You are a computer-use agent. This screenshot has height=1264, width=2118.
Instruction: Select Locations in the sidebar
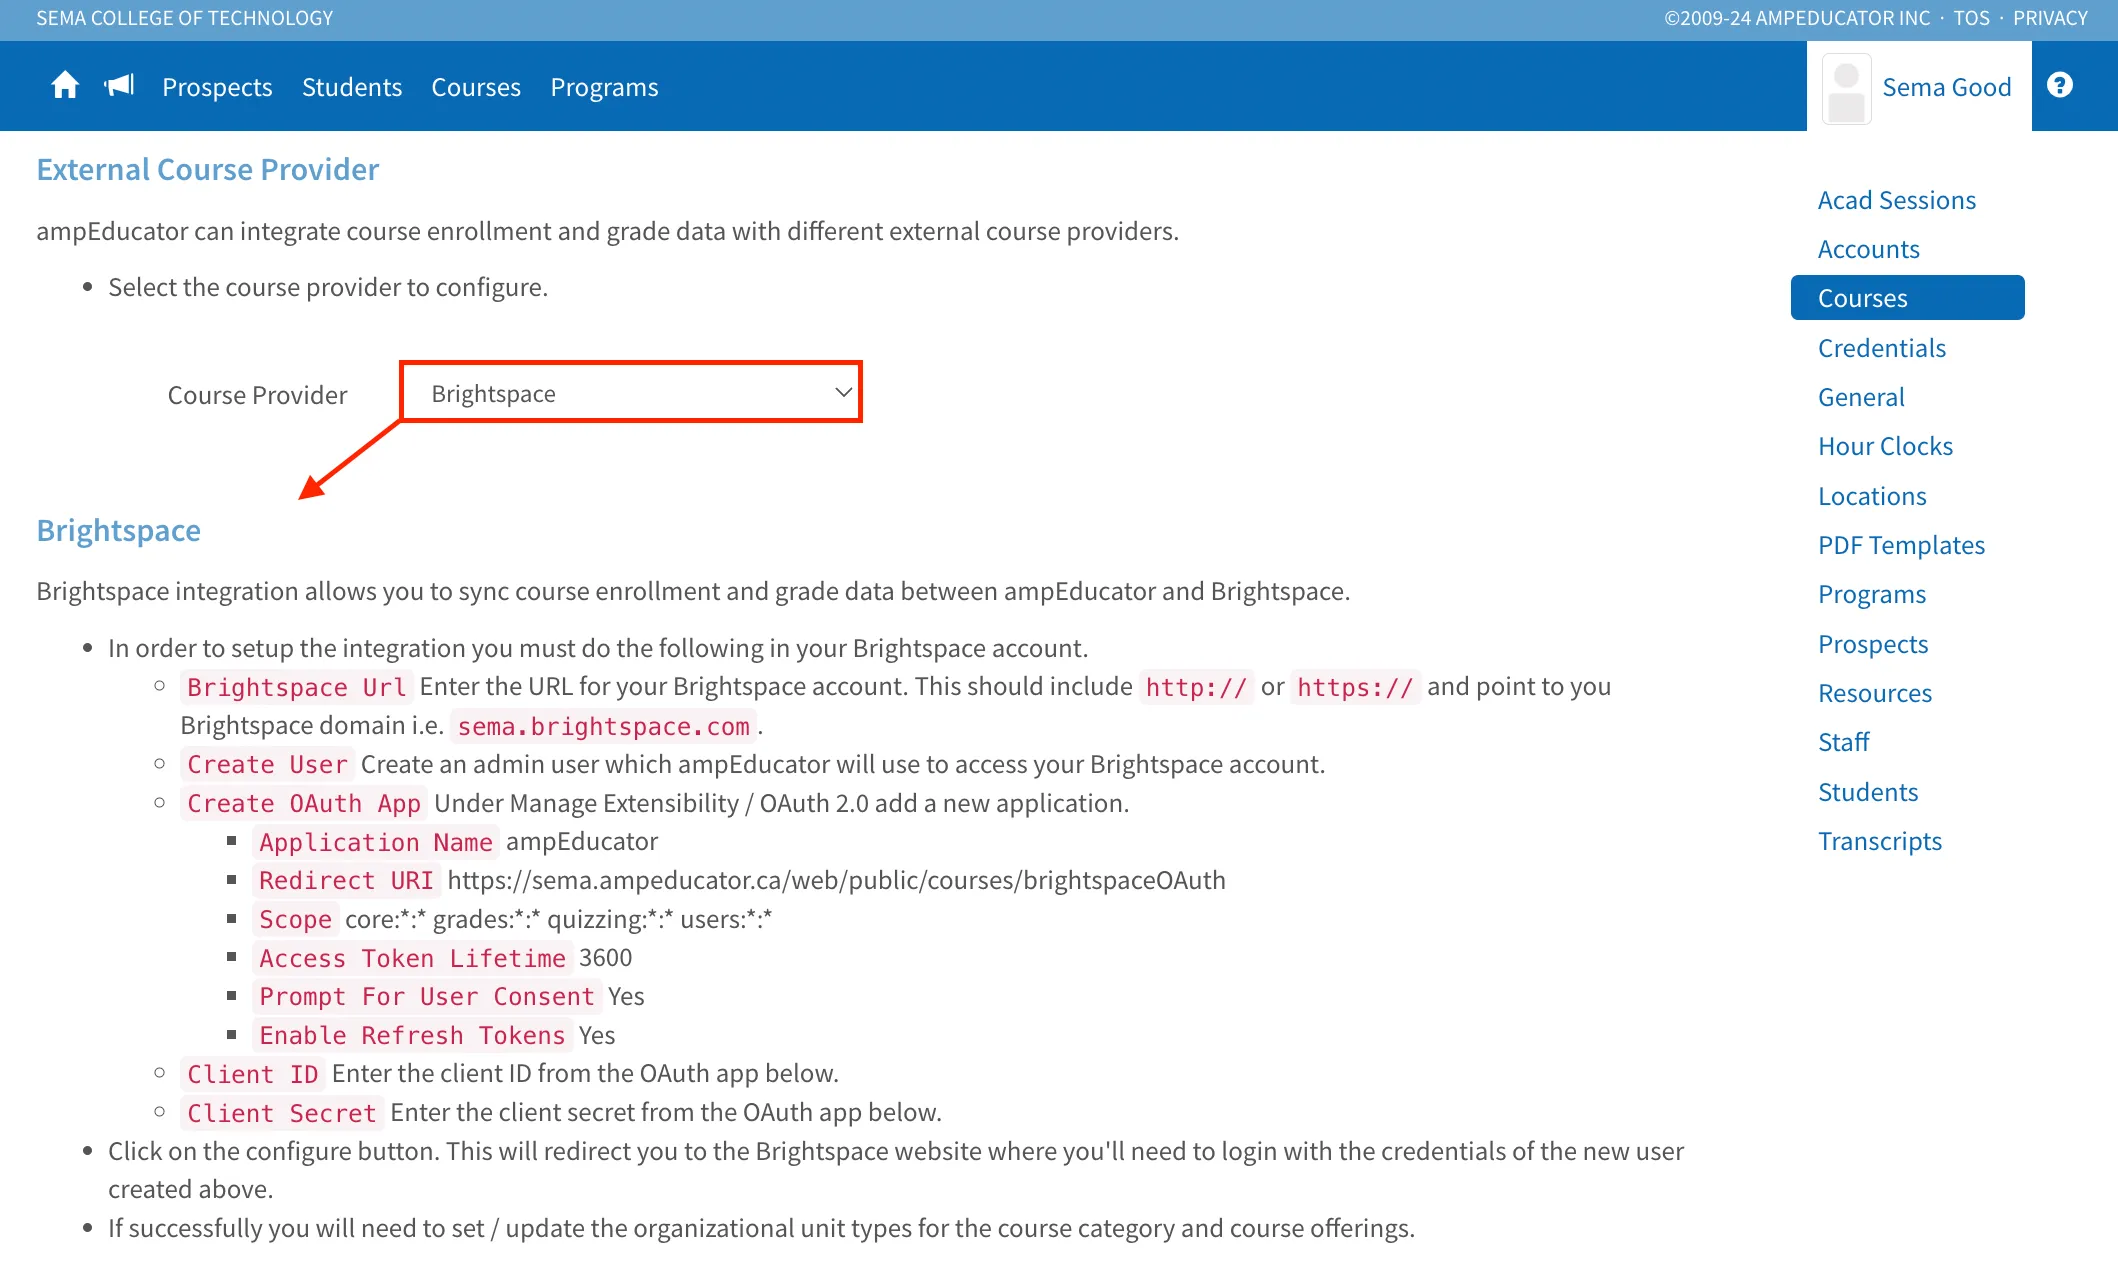[x=1872, y=496]
